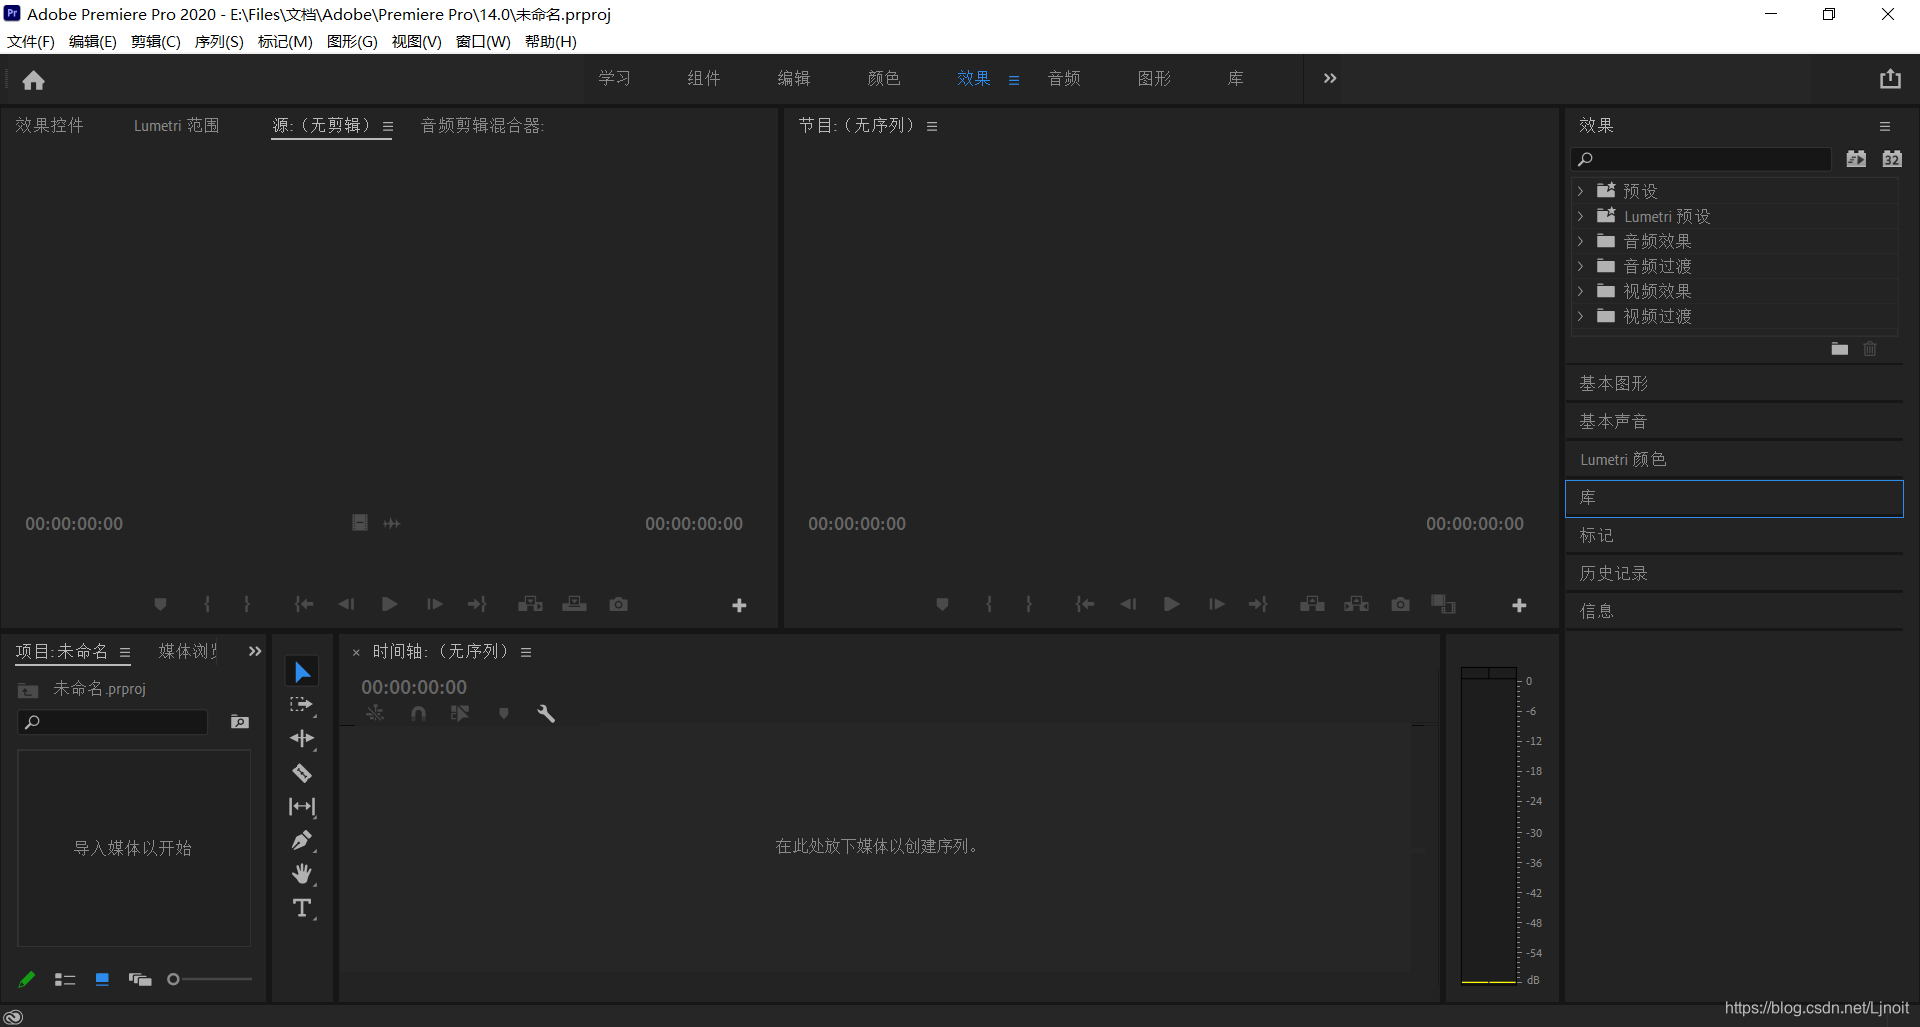Select the Razor tool

pos(302,773)
